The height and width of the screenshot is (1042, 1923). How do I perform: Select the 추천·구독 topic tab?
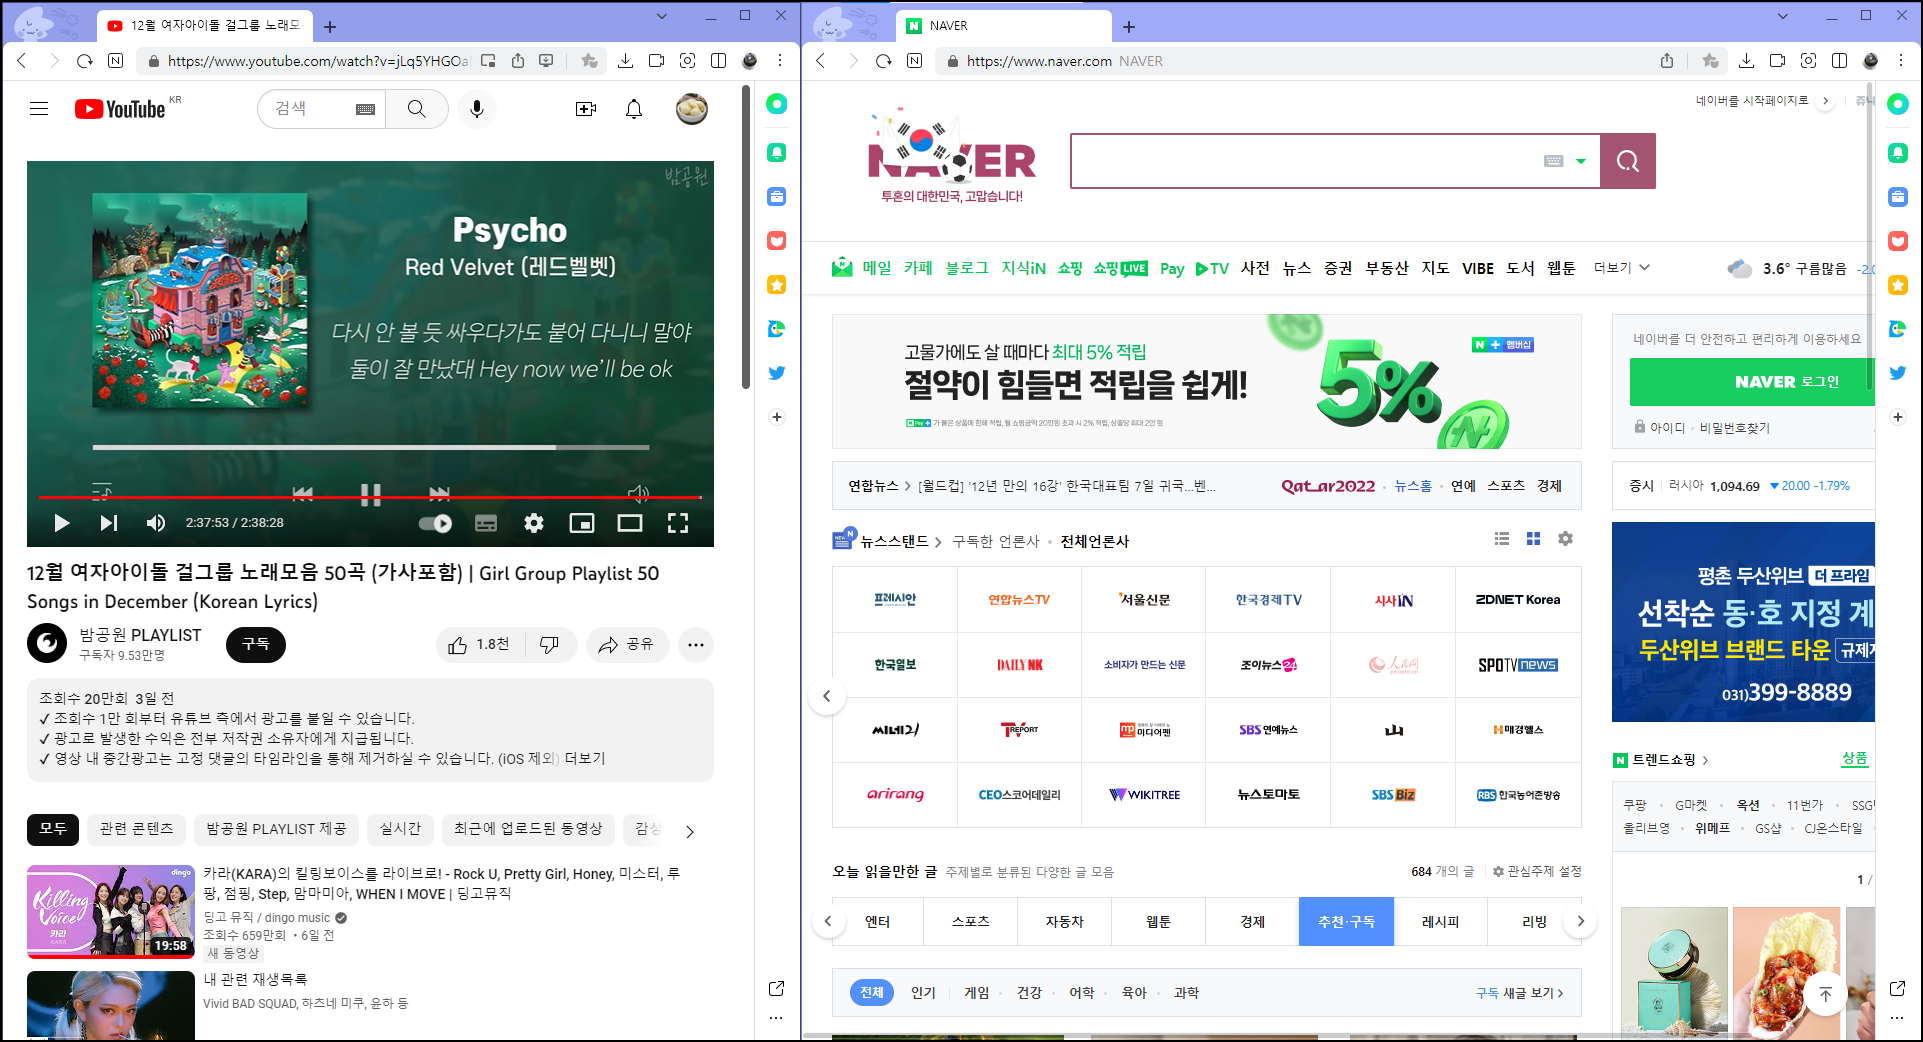click(1346, 922)
